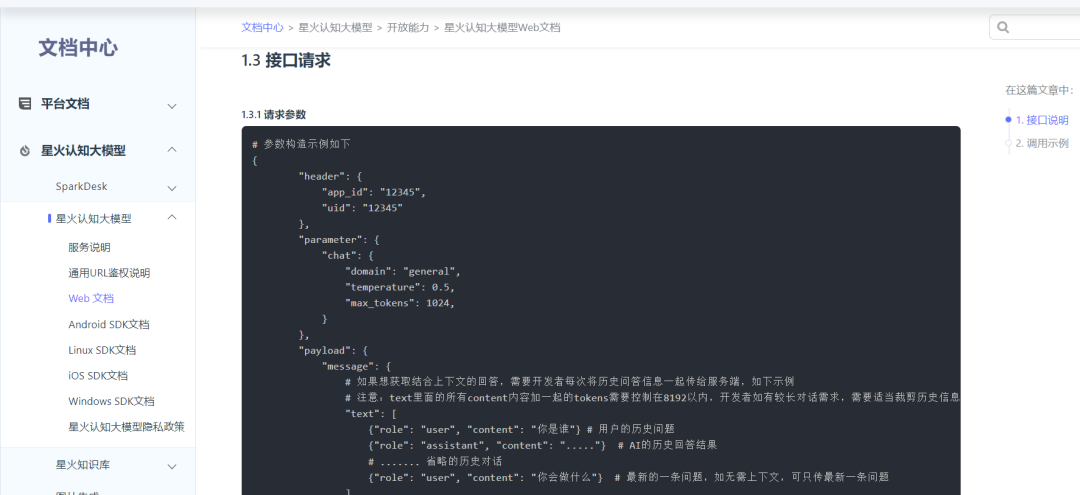Screen dimensions: 1080x495
Task: Jump to 1. 接口说明 in outline
Action: pos(1042,120)
